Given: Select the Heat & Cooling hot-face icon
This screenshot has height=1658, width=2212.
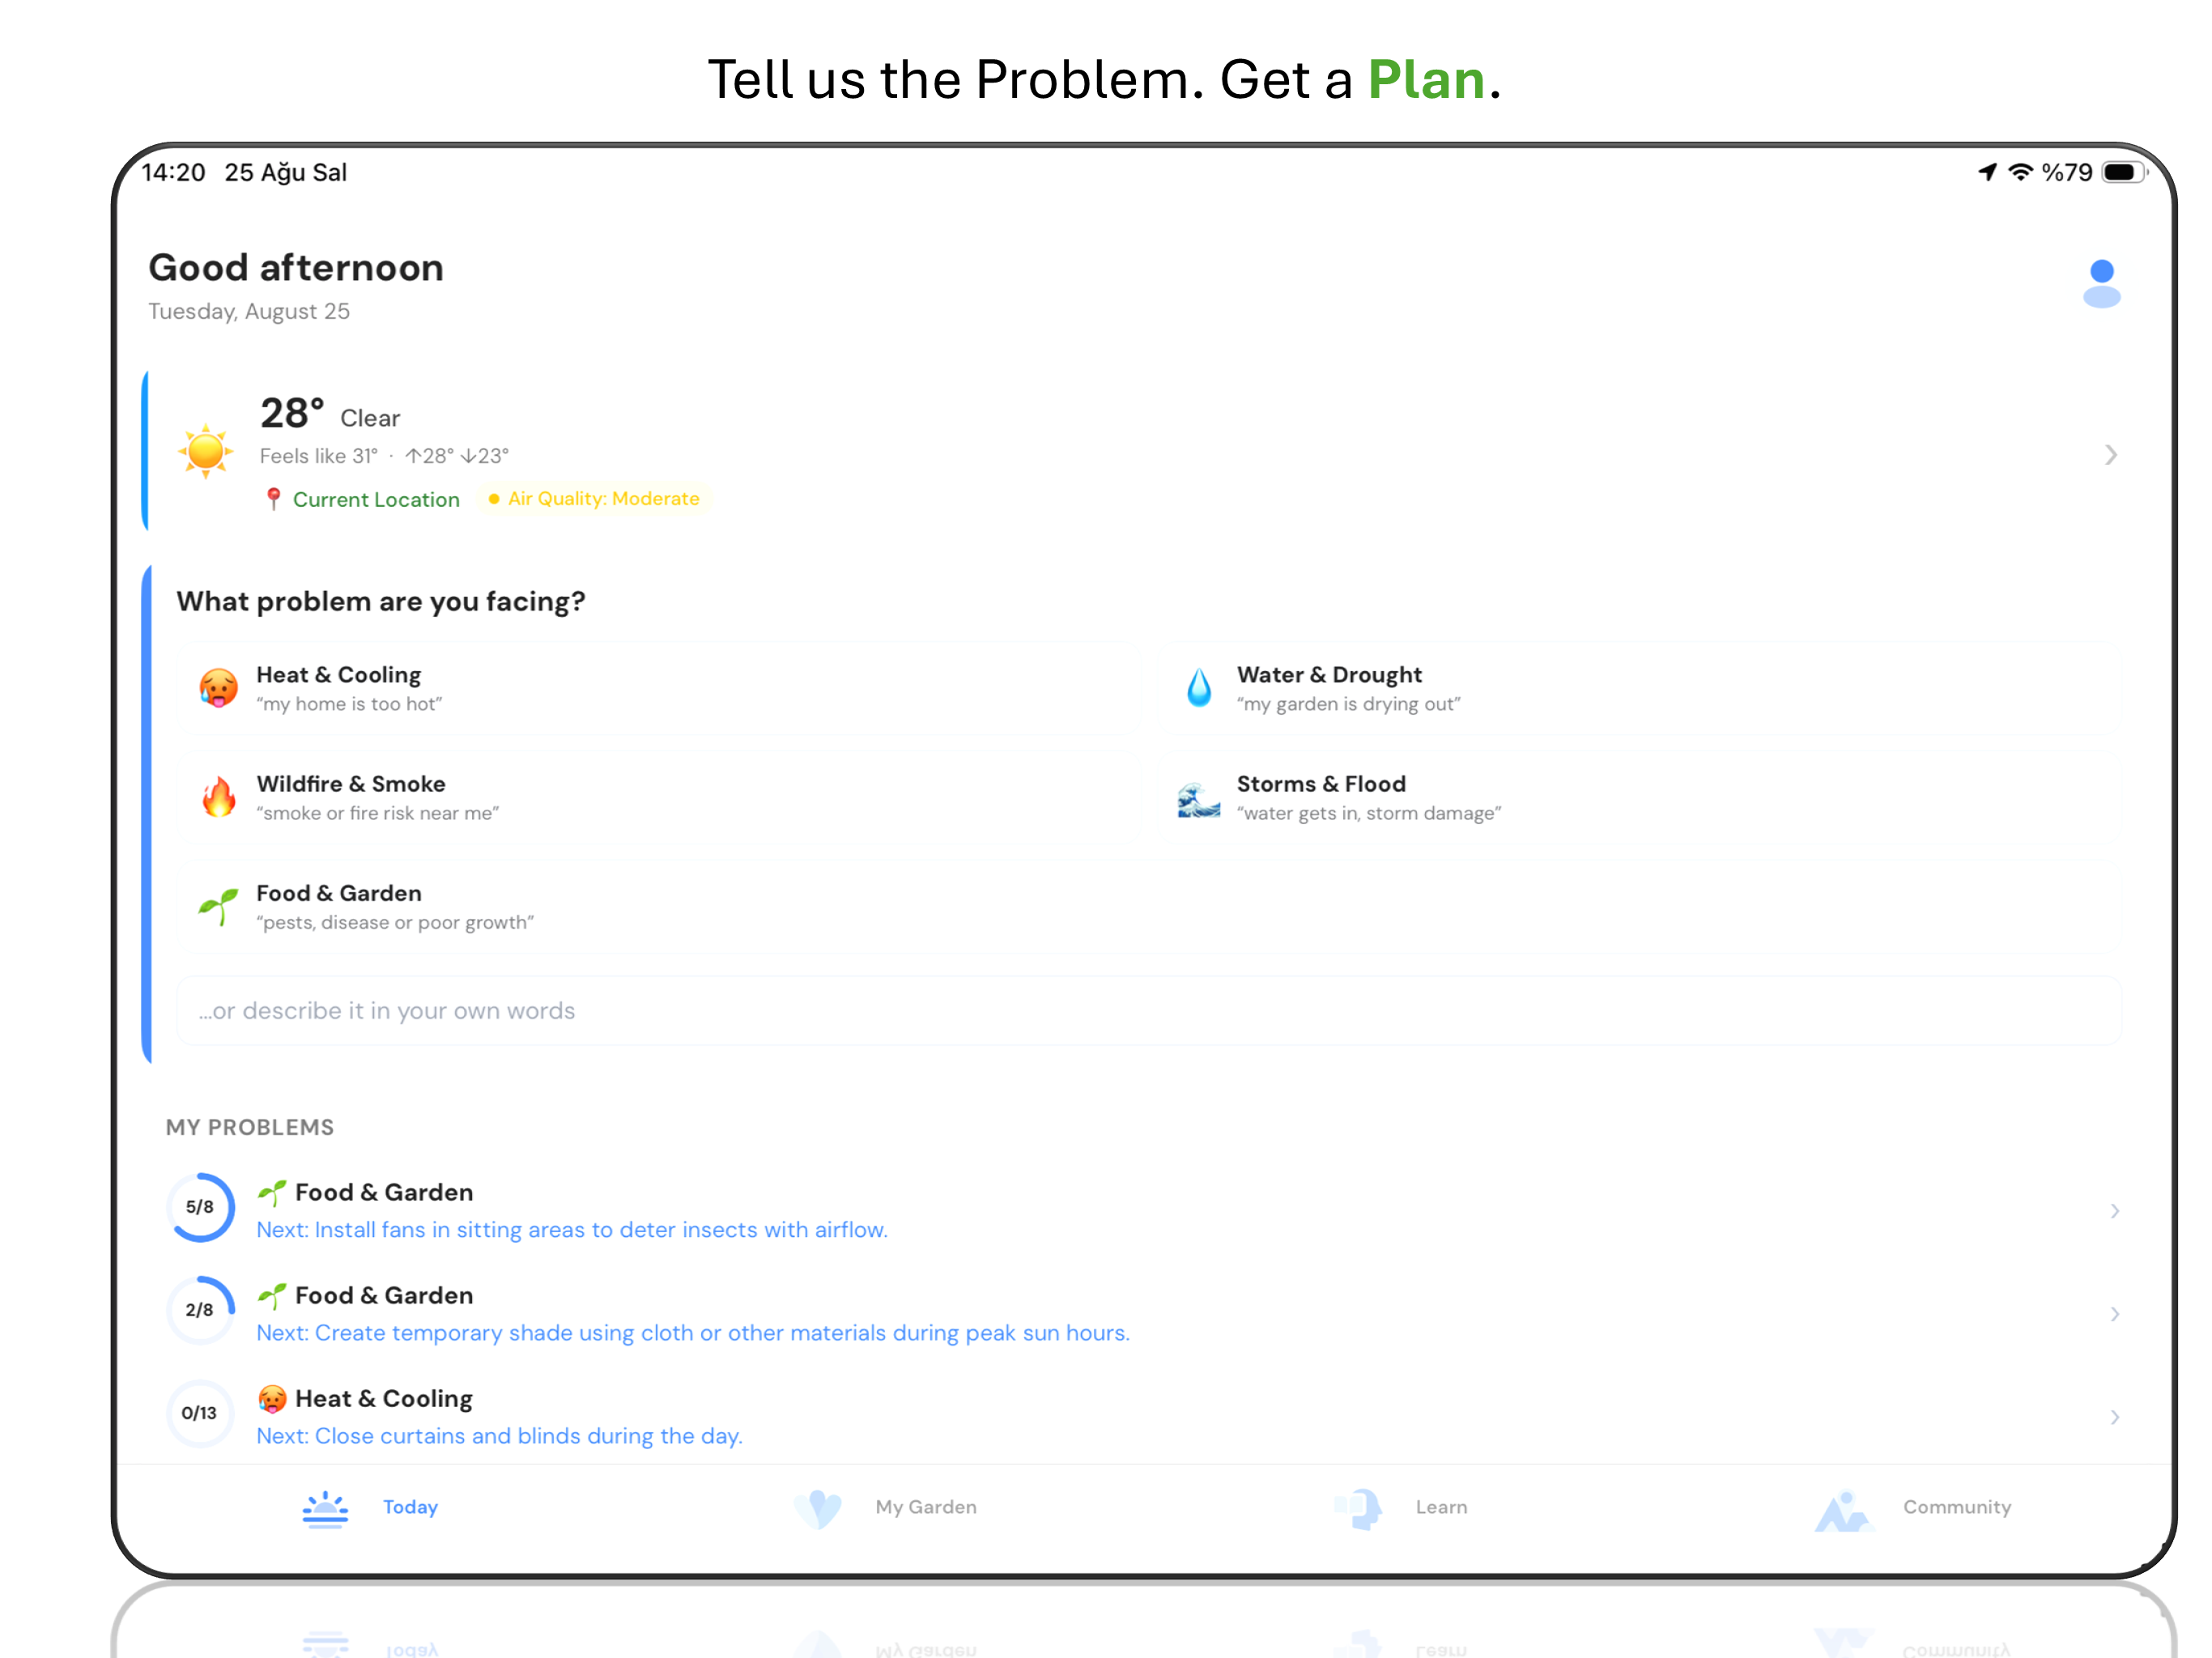Looking at the screenshot, I should pos(218,688).
